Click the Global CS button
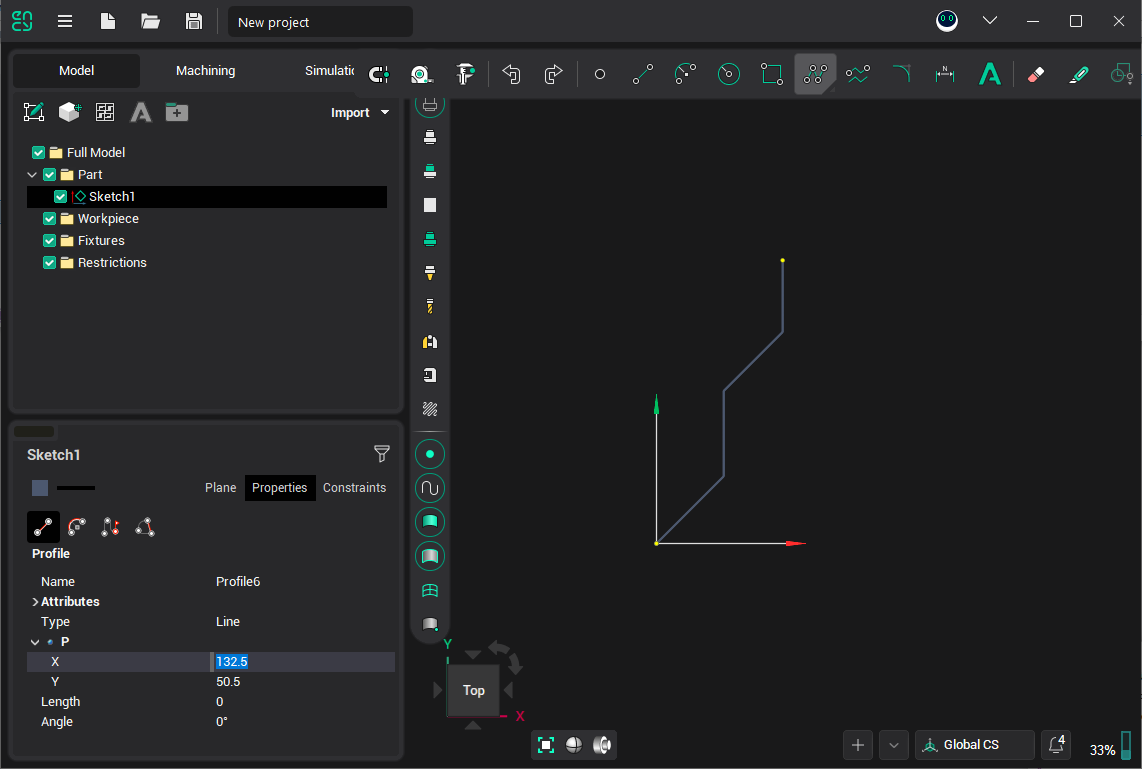 coord(974,744)
